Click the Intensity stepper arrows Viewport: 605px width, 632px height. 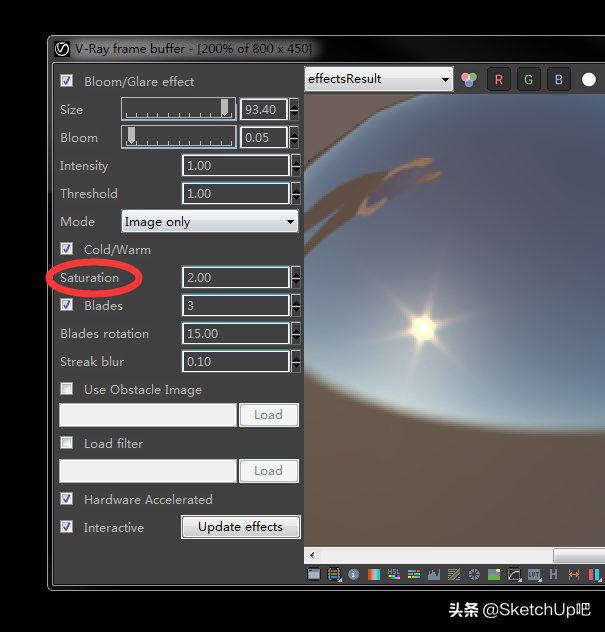(x=296, y=165)
